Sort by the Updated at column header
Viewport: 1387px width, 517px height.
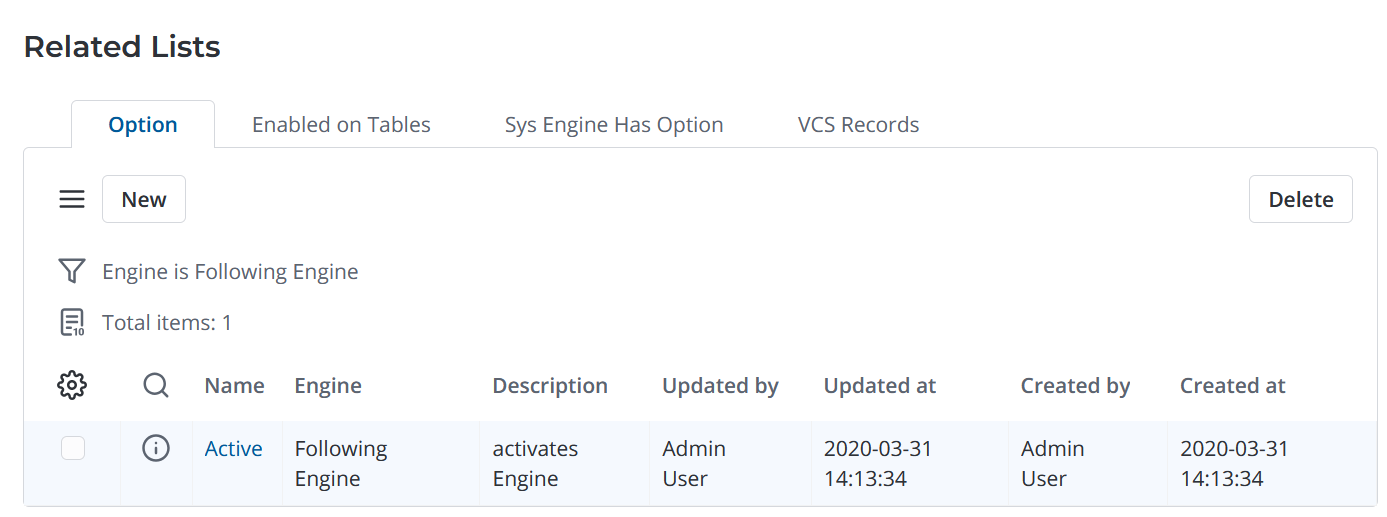880,386
